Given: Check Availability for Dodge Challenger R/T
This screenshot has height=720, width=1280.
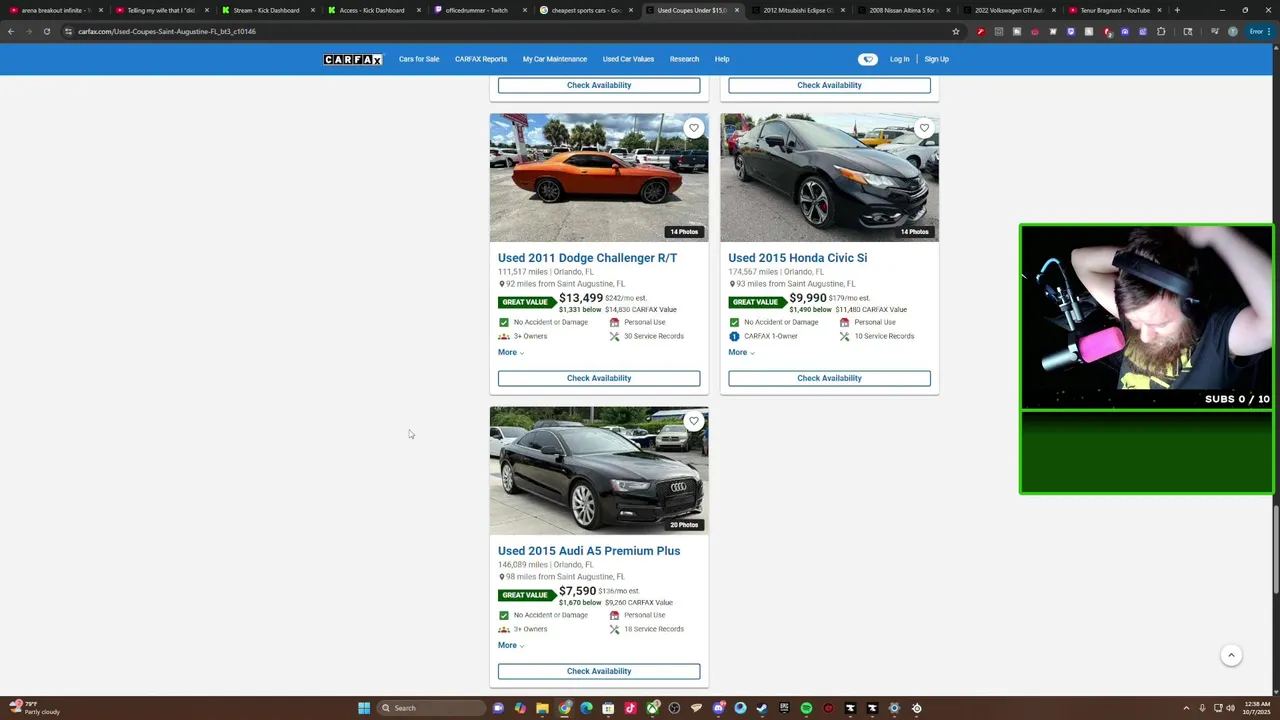Looking at the screenshot, I should click(599, 378).
